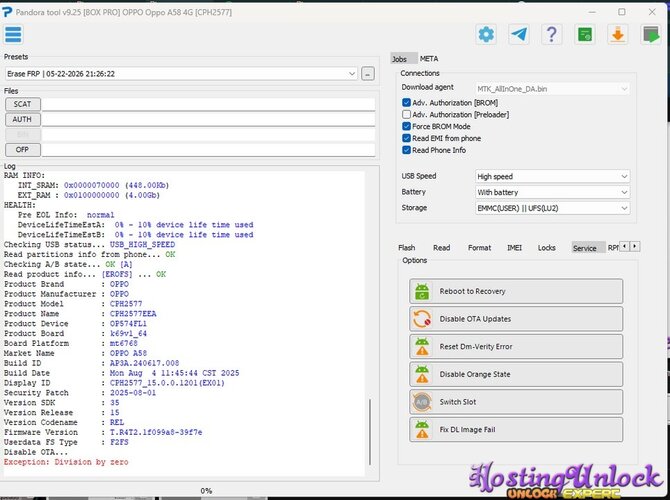The image size is (670, 500).
Task: Open the Storage dropdown
Action: coord(552,208)
